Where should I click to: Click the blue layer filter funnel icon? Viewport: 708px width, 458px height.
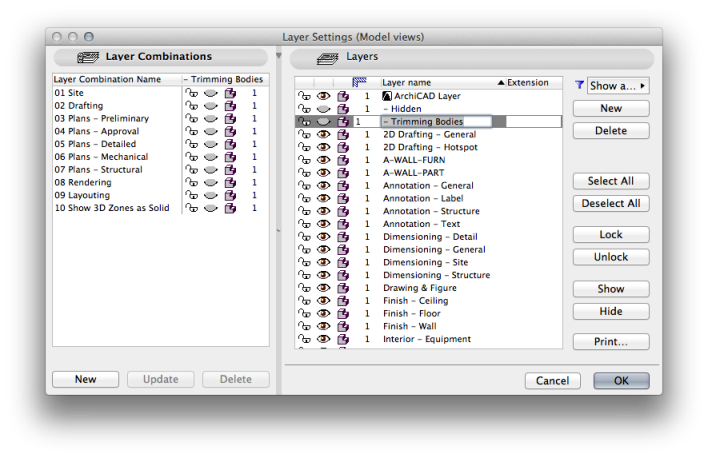point(579,85)
